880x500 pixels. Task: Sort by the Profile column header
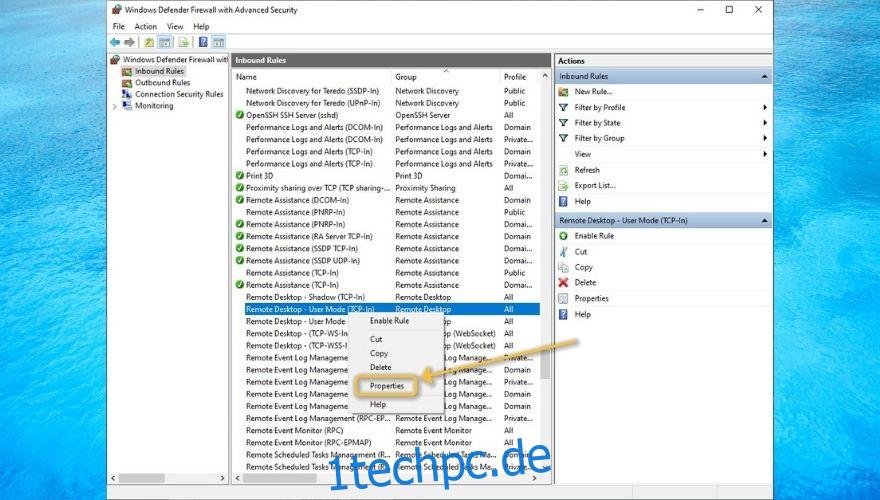click(x=515, y=77)
